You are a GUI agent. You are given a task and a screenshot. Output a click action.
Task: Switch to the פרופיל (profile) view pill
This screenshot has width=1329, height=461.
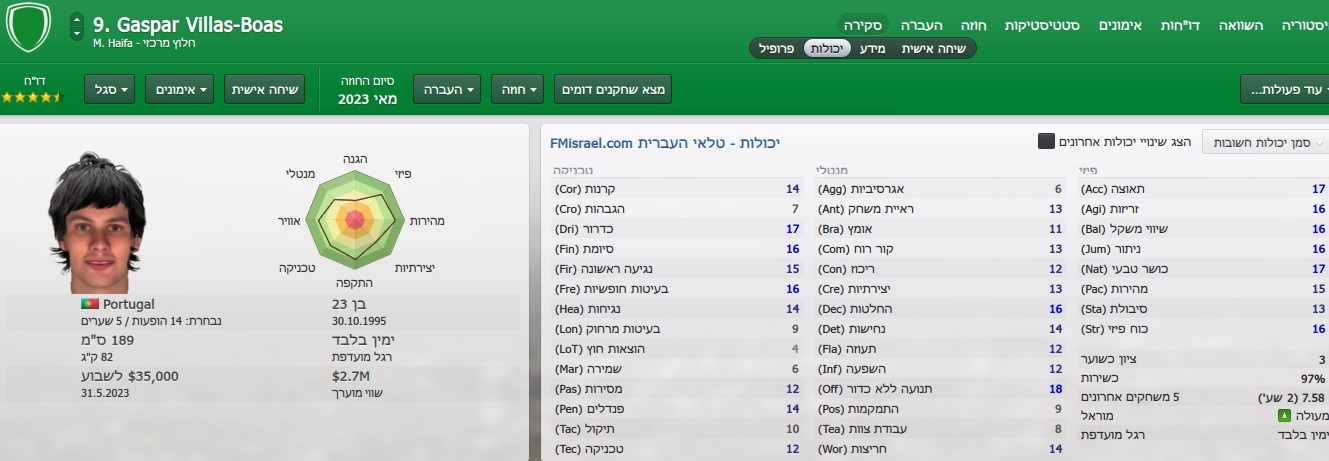(777, 48)
